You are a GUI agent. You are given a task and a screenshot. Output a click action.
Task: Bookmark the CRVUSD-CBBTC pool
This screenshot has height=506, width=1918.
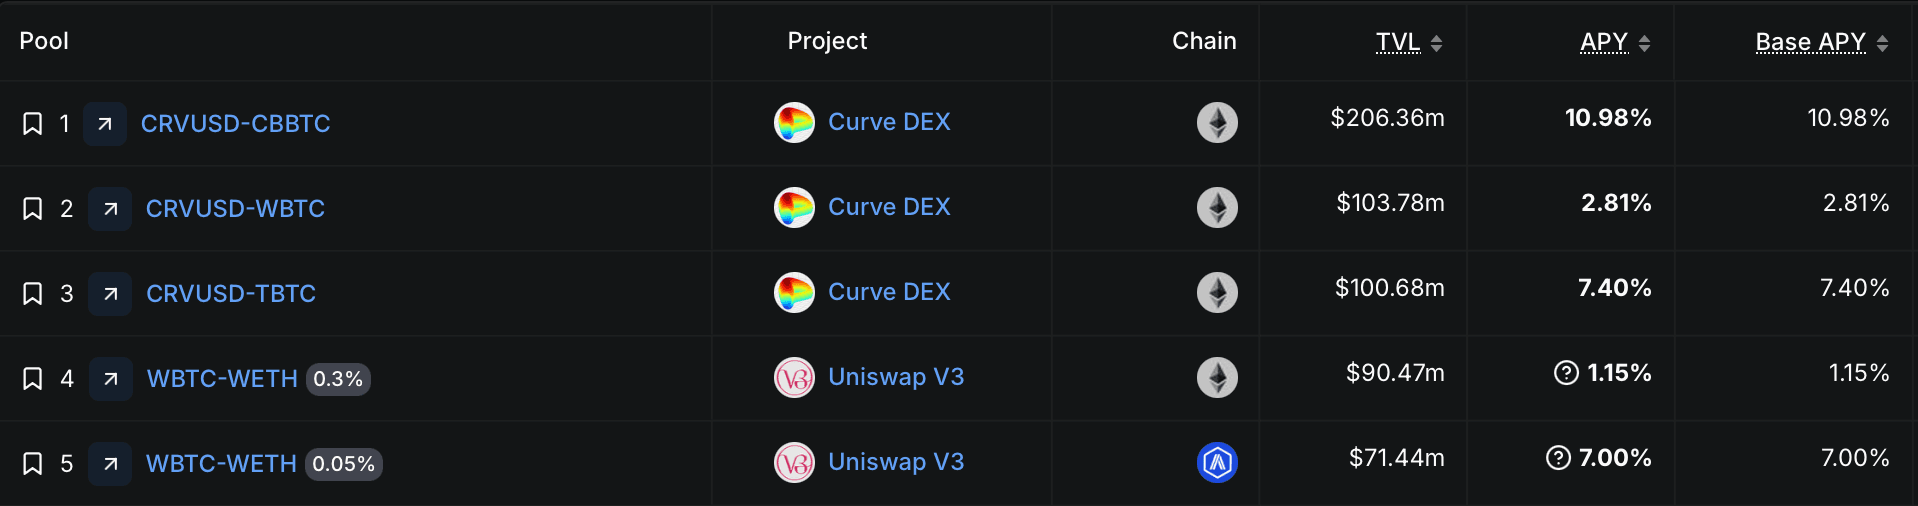coord(32,124)
